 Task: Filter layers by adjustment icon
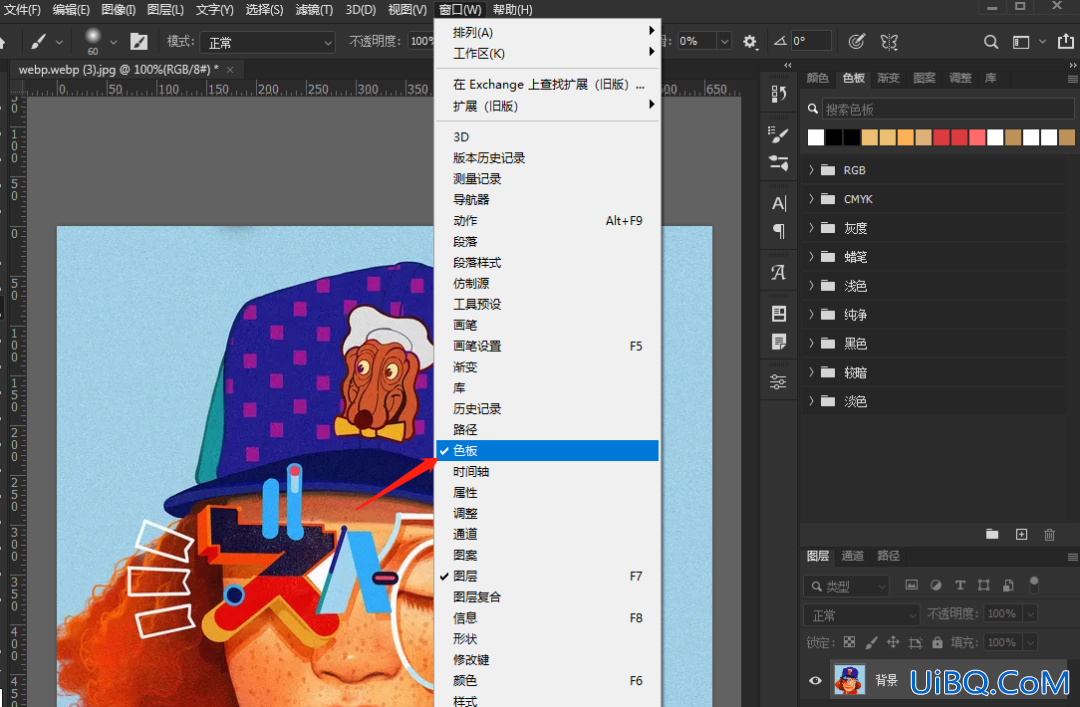tap(935, 585)
